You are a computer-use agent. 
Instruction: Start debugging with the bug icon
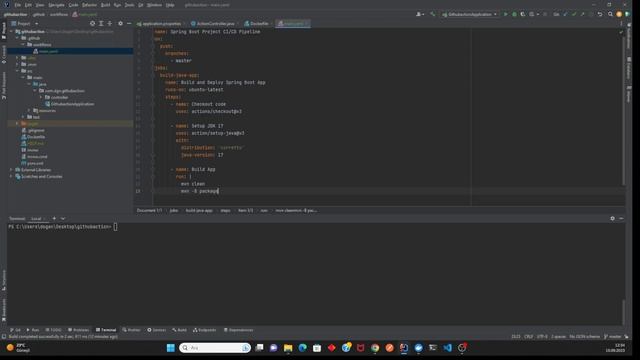click(514, 14)
